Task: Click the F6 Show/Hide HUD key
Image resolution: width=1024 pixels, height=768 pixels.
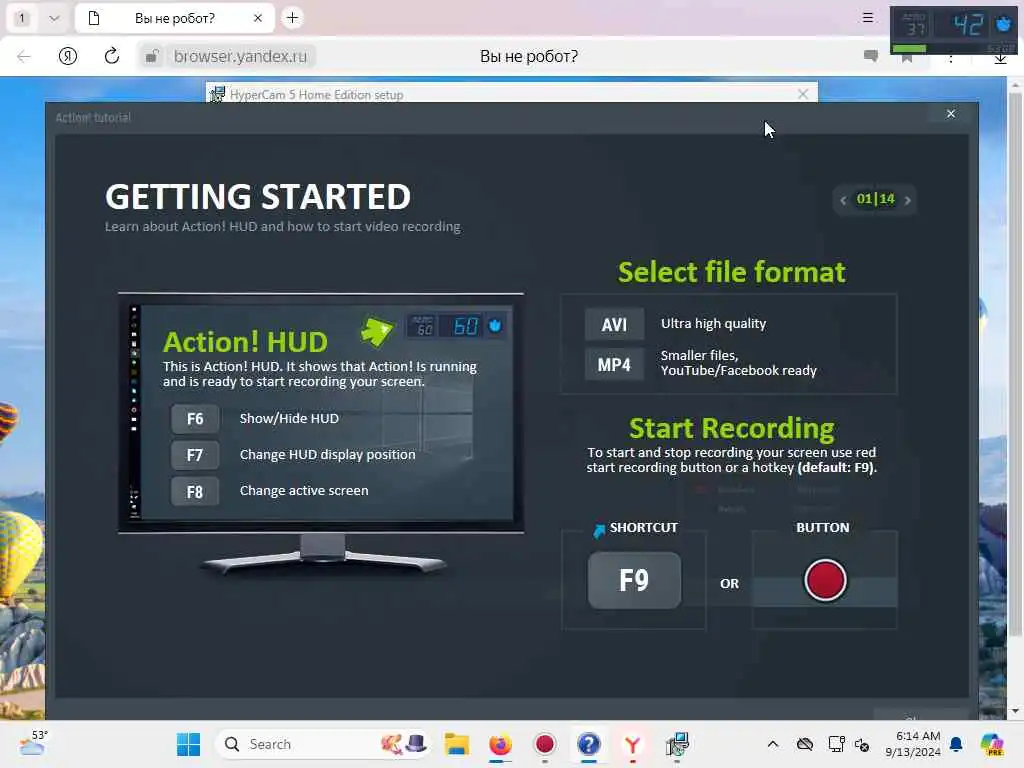Action: (195, 419)
